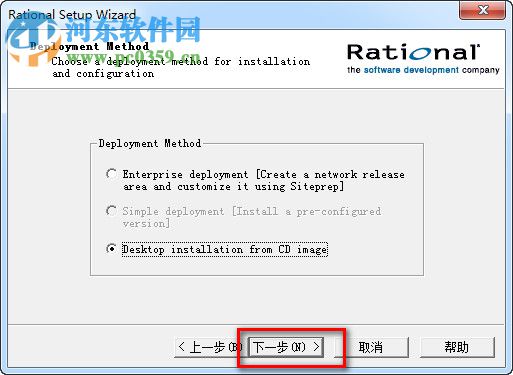
Task: Click the 'Deployment Method' group box label
Action: [x=150, y=144]
